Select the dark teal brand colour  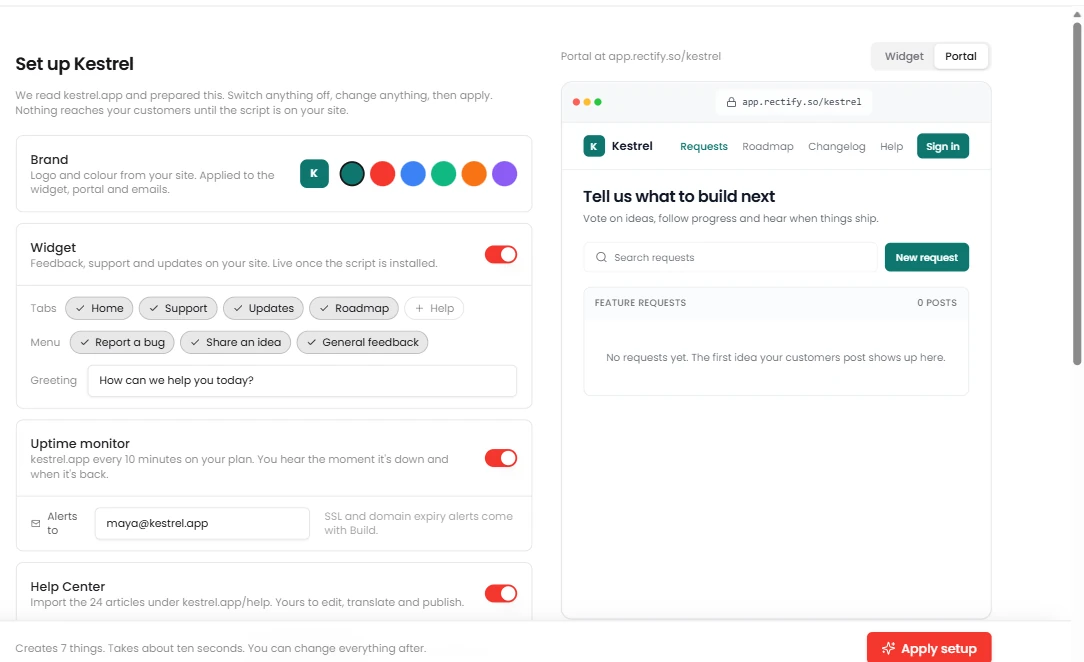tap(352, 173)
